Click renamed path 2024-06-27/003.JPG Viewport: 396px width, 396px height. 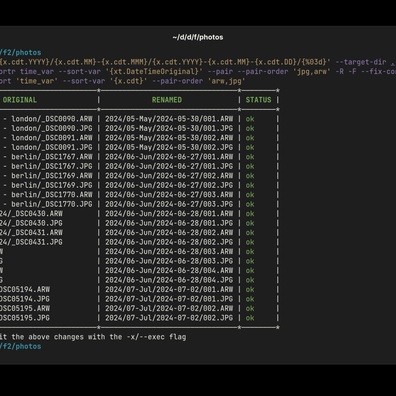pos(169,204)
